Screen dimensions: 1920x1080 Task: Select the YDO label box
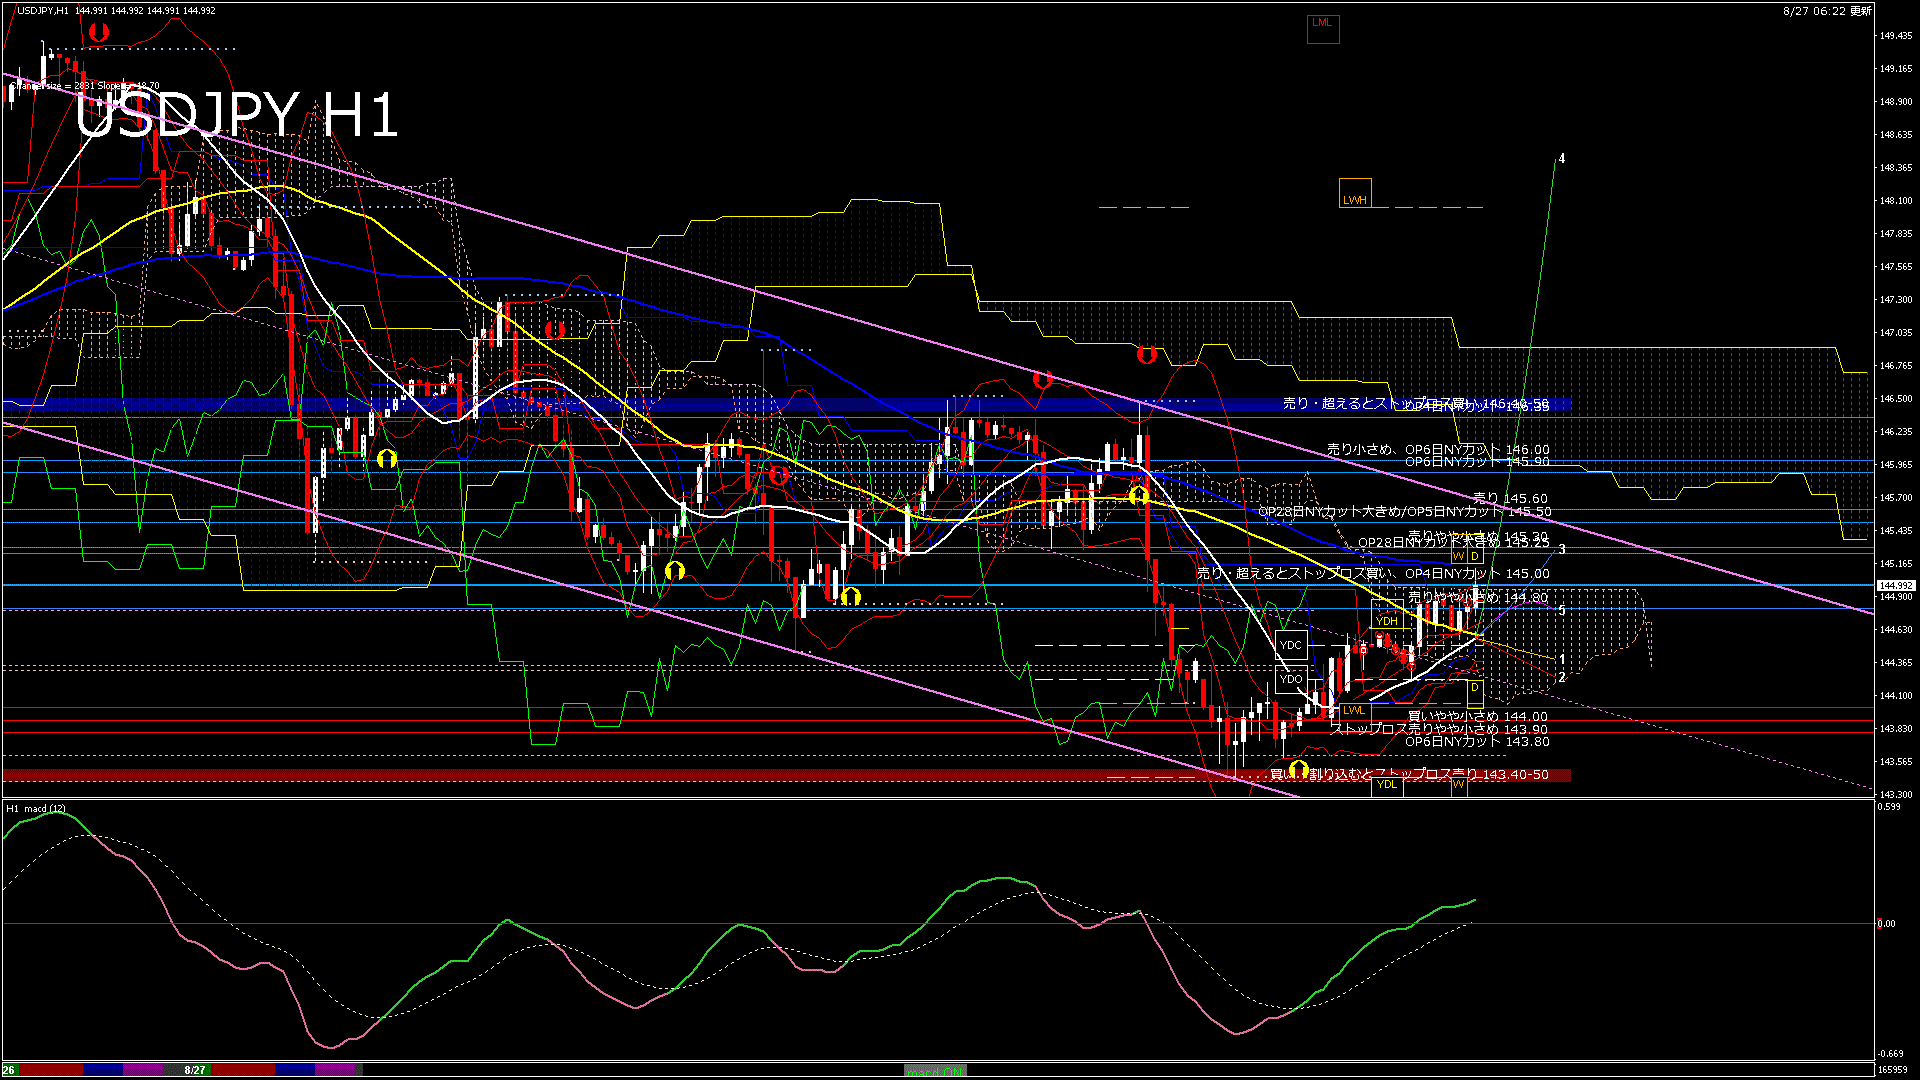pyautogui.click(x=1291, y=679)
